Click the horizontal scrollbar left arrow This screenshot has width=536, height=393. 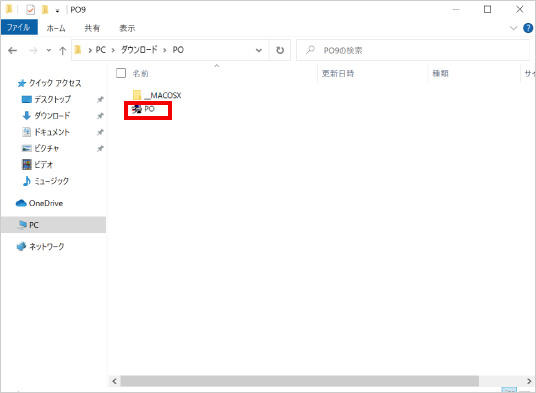pos(115,381)
